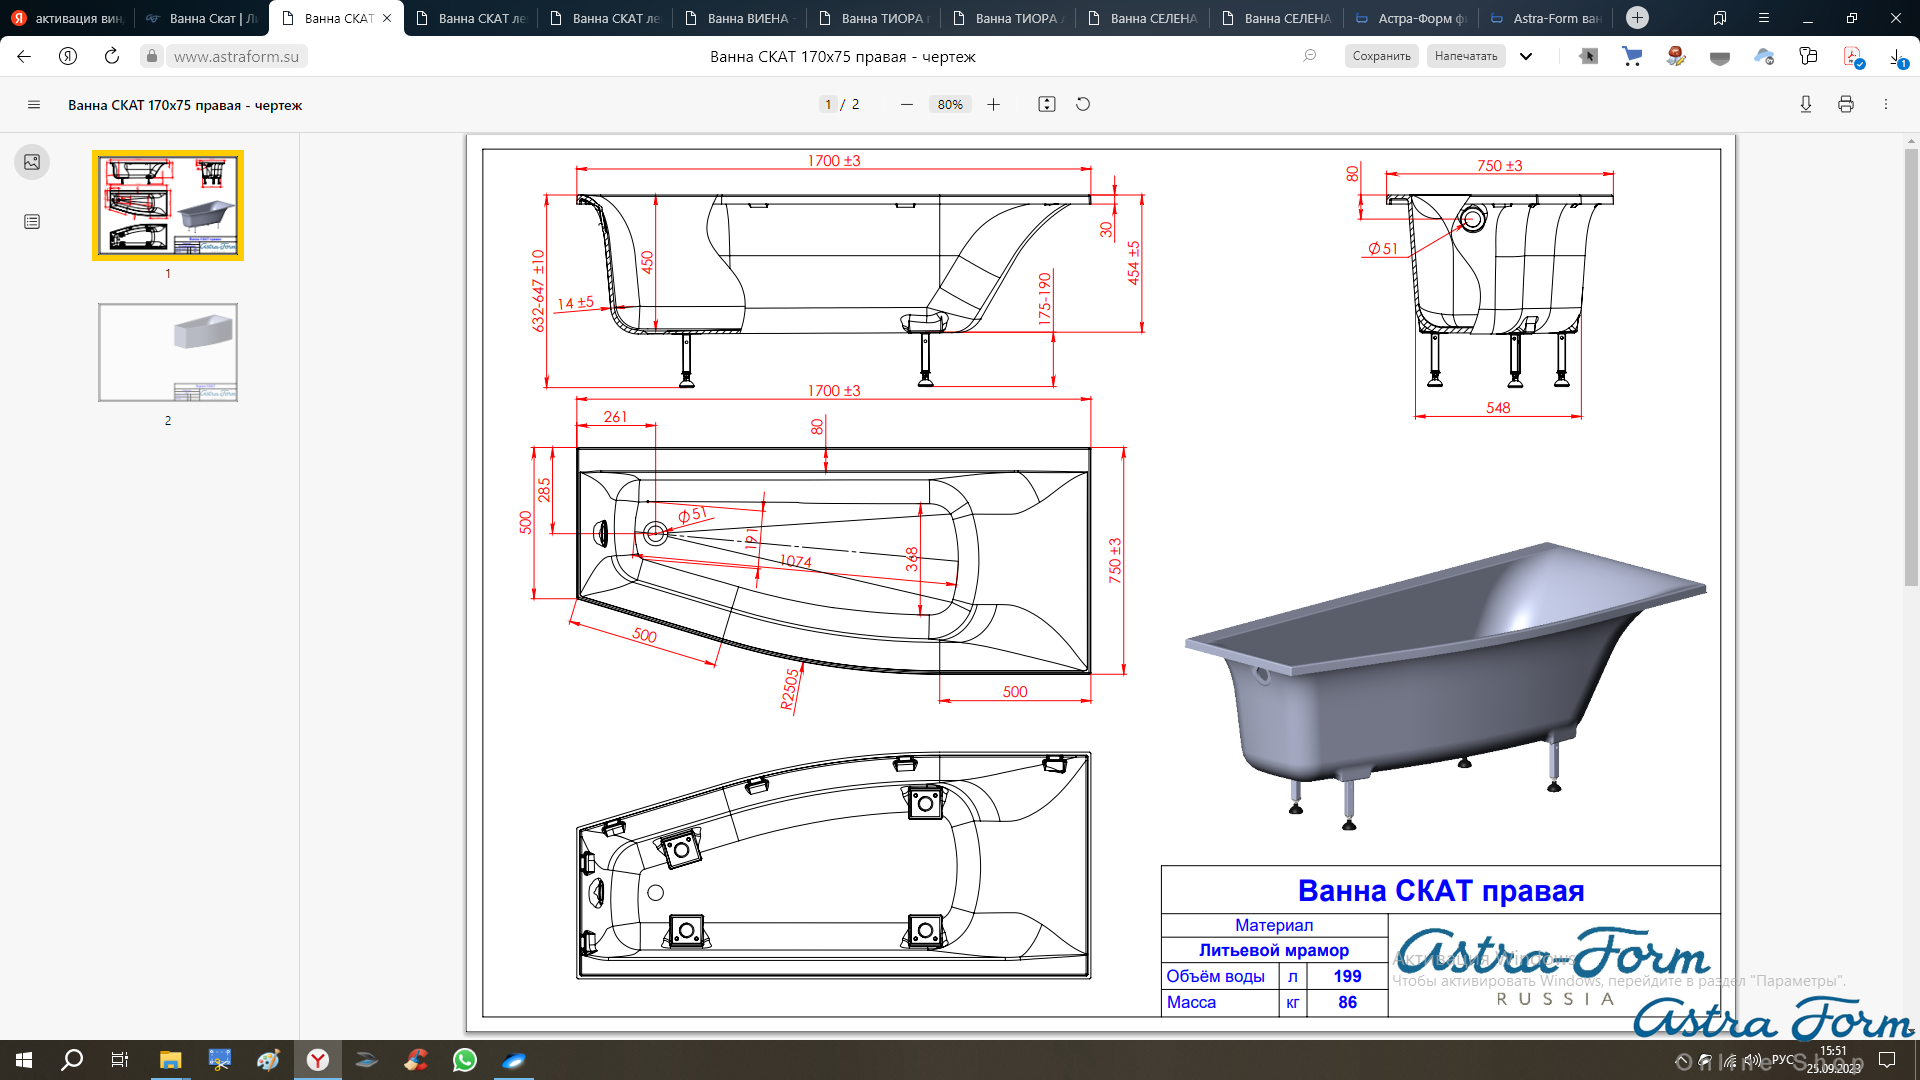Click the Сохранить button
Viewport: 1920px width, 1080px height.
tap(1381, 56)
